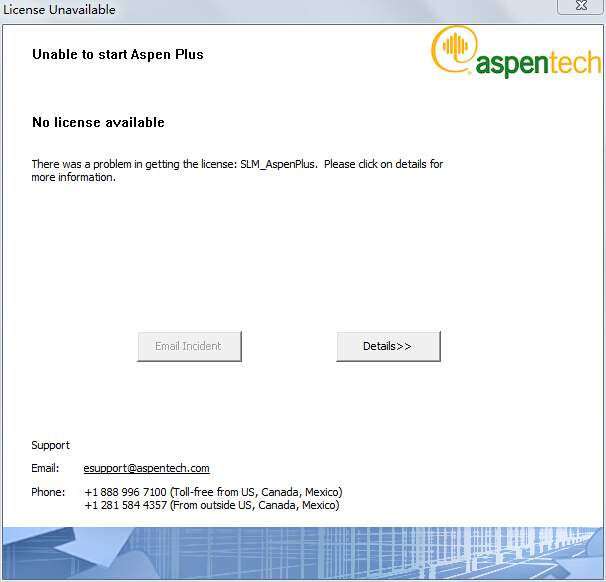Click the 'Email:' label
The height and width of the screenshot is (582, 606).
click(45, 468)
